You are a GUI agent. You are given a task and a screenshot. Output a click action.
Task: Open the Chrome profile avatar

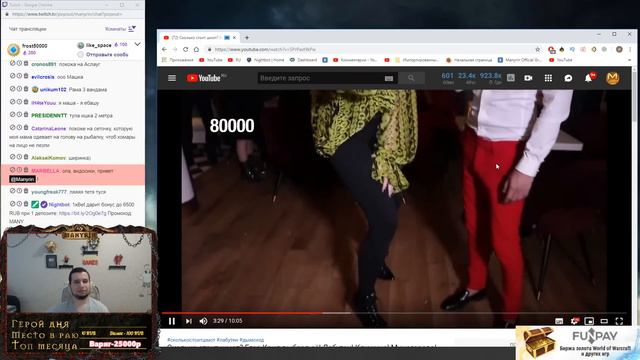tap(619, 49)
